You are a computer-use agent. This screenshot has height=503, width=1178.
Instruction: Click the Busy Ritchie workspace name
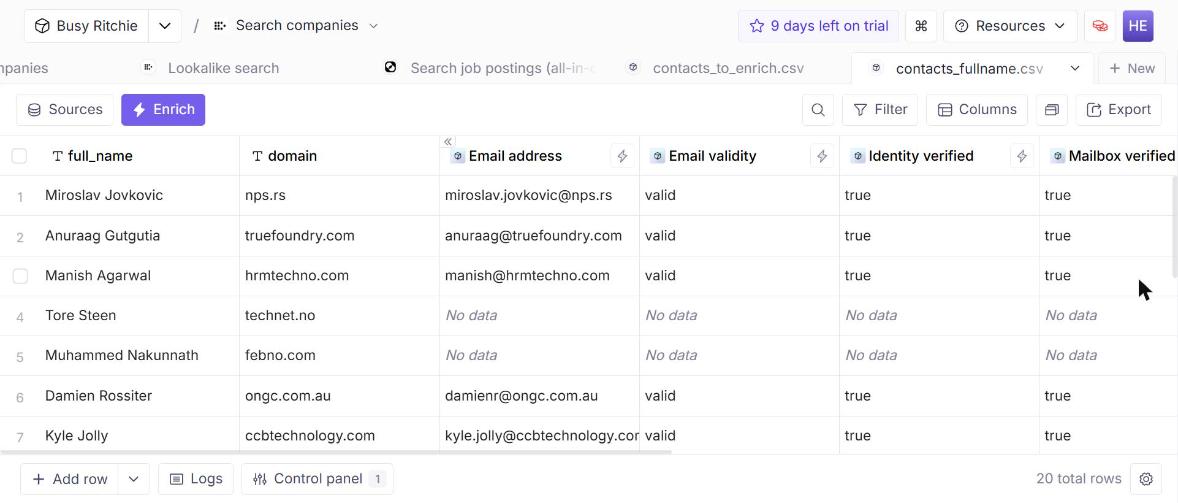coord(97,26)
